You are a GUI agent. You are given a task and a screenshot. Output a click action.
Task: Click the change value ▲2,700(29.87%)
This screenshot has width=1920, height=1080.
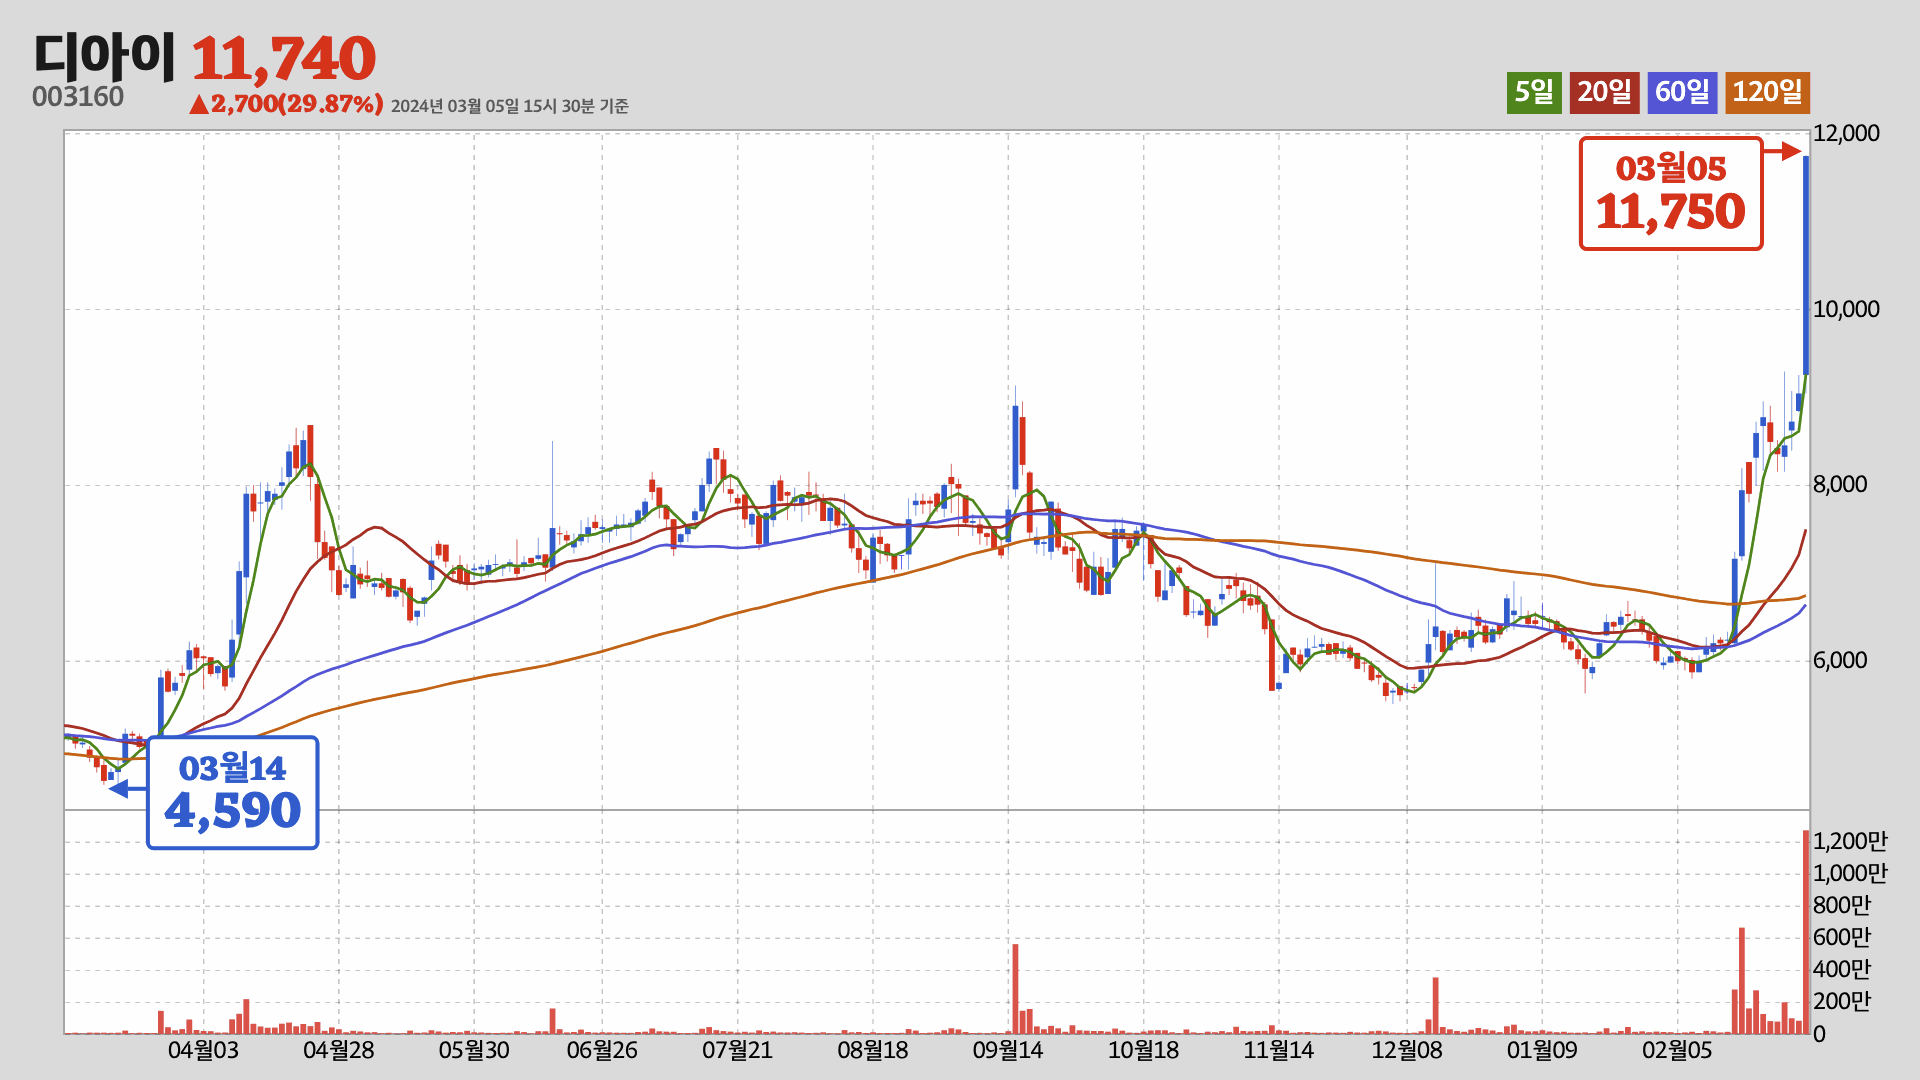[286, 104]
